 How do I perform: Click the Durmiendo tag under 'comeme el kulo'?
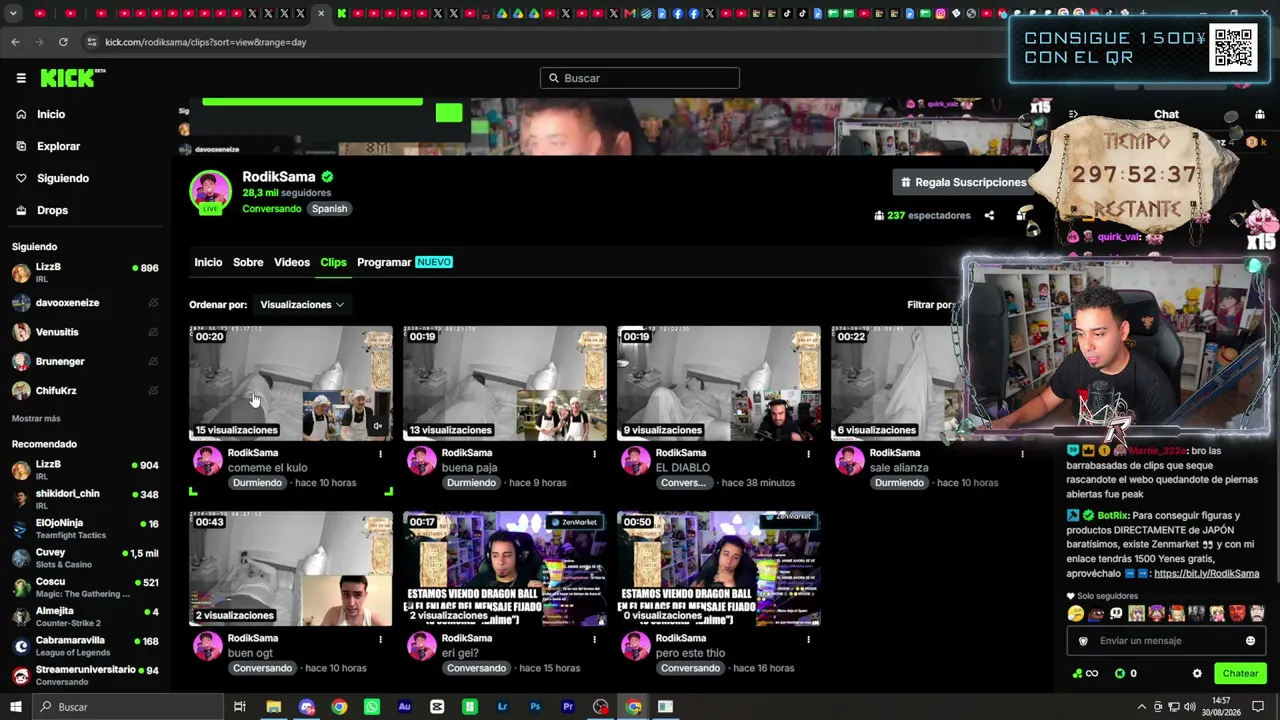pos(257,483)
